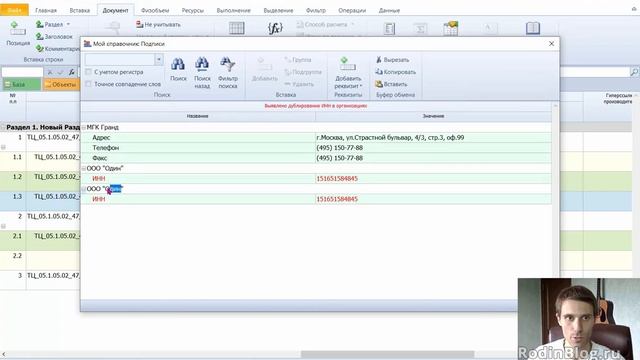640x360 pixels.
Task: Click the bottom horizontal scrollbar thumb
Action: pyautogui.click(x=388, y=354)
